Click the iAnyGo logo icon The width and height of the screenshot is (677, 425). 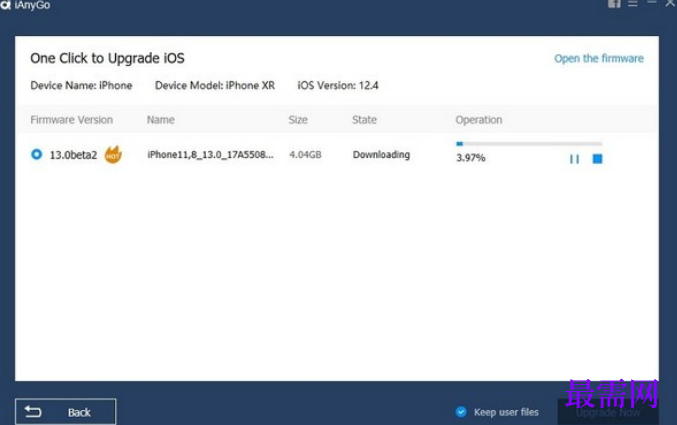tap(6, 5)
